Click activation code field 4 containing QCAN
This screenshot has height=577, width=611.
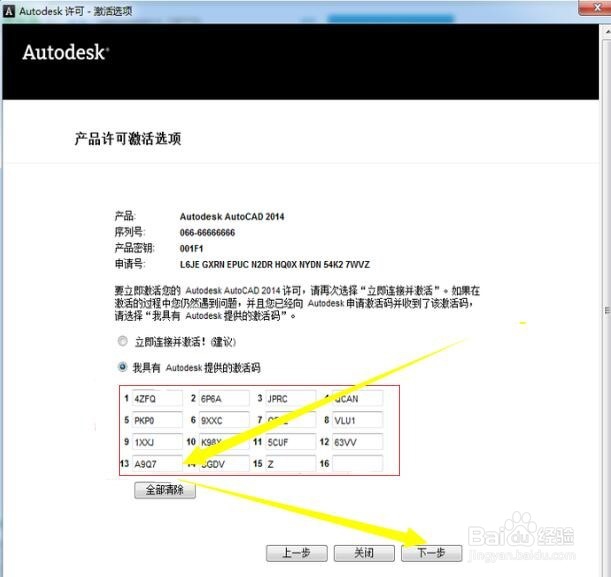[358, 398]
